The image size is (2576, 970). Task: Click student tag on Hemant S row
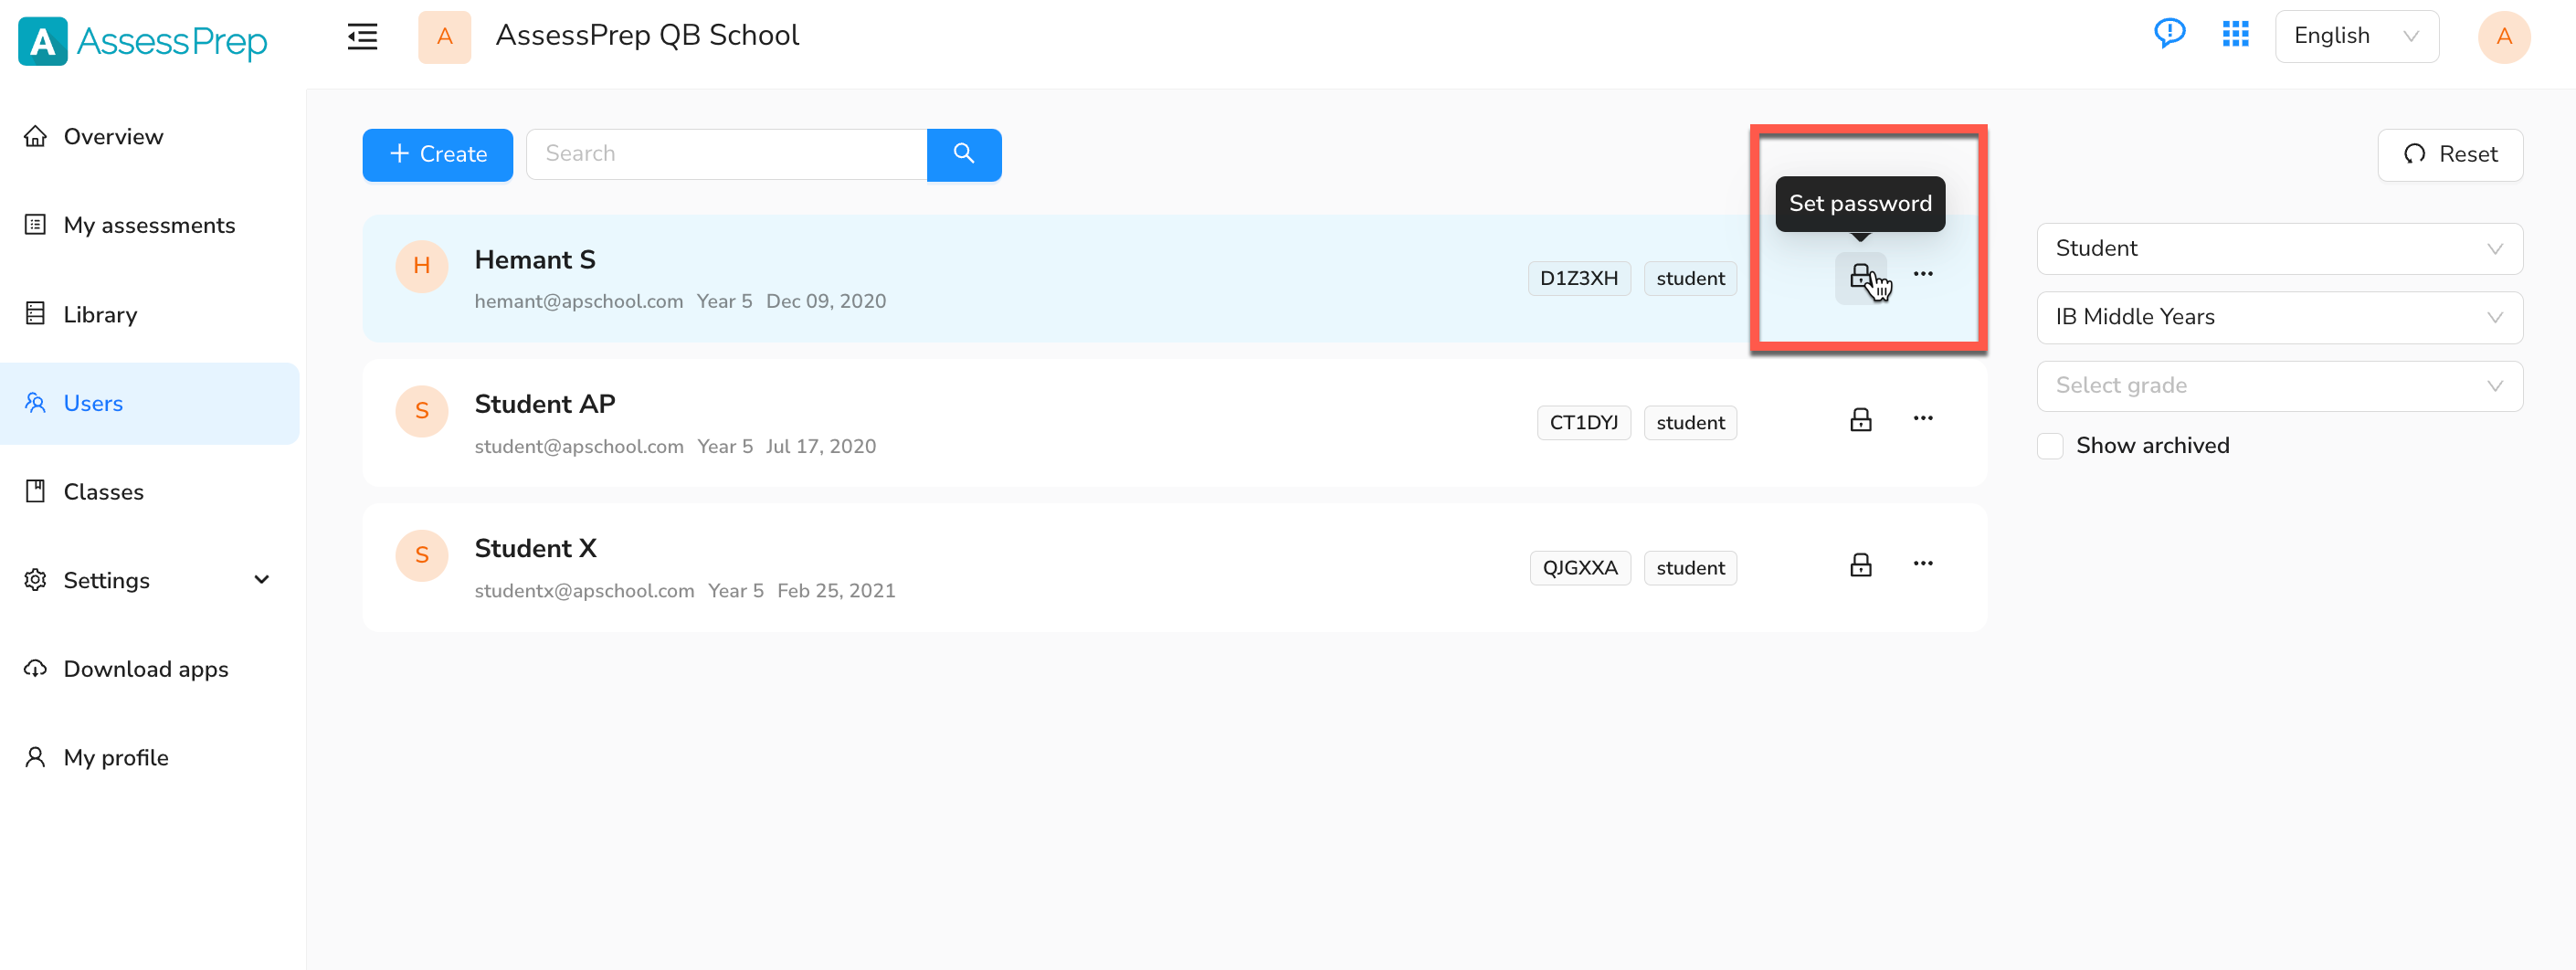[x=1689, y=278]
